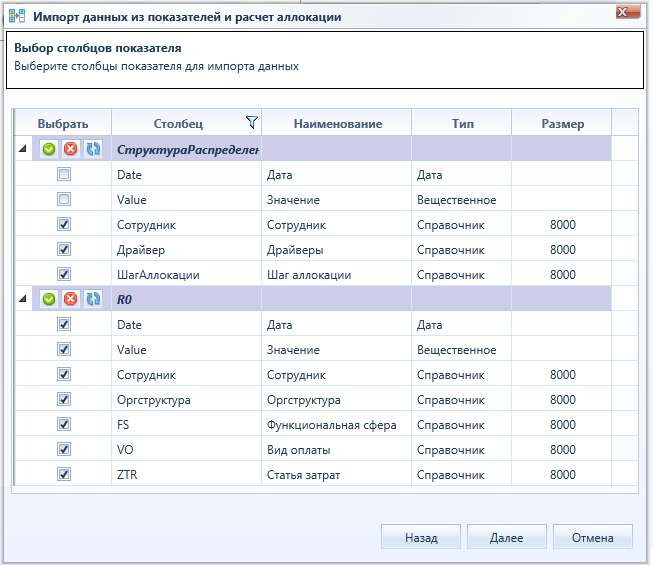653x565 pixels.
Task: Sort by Наименование column header
Action: click(337, 123)
